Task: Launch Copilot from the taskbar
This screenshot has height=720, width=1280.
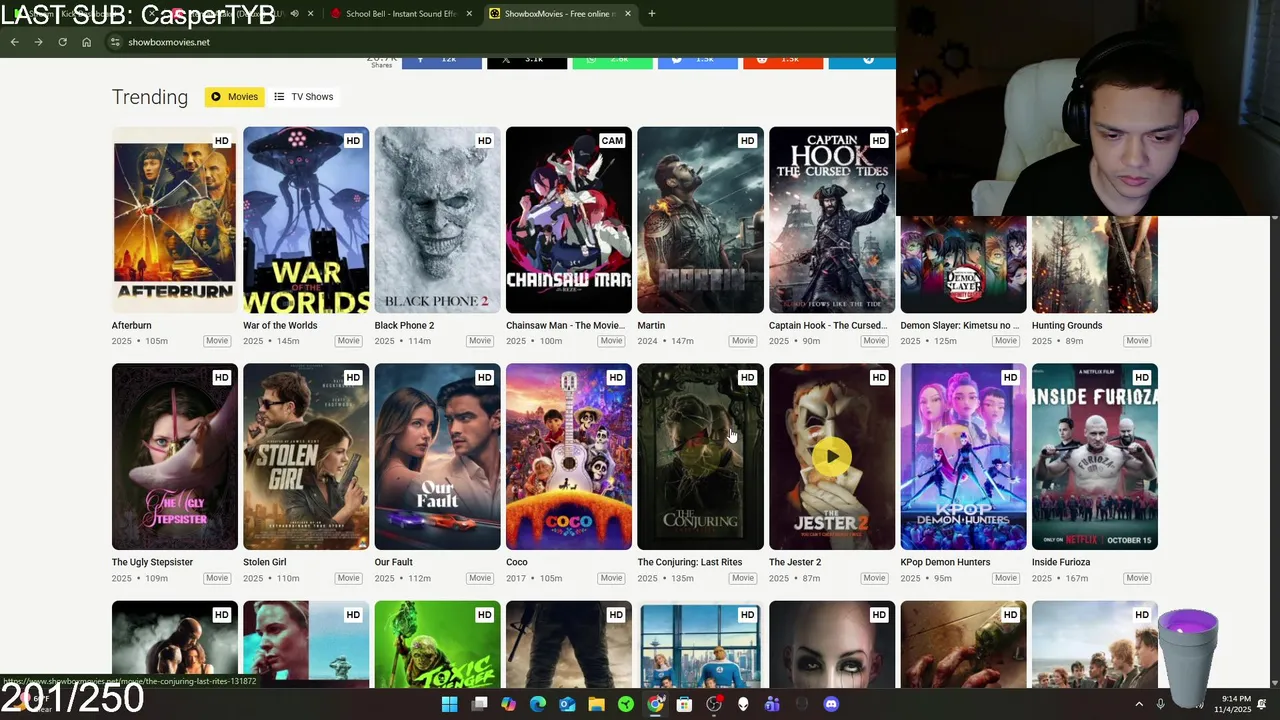Action: click(x=508, y=704)
